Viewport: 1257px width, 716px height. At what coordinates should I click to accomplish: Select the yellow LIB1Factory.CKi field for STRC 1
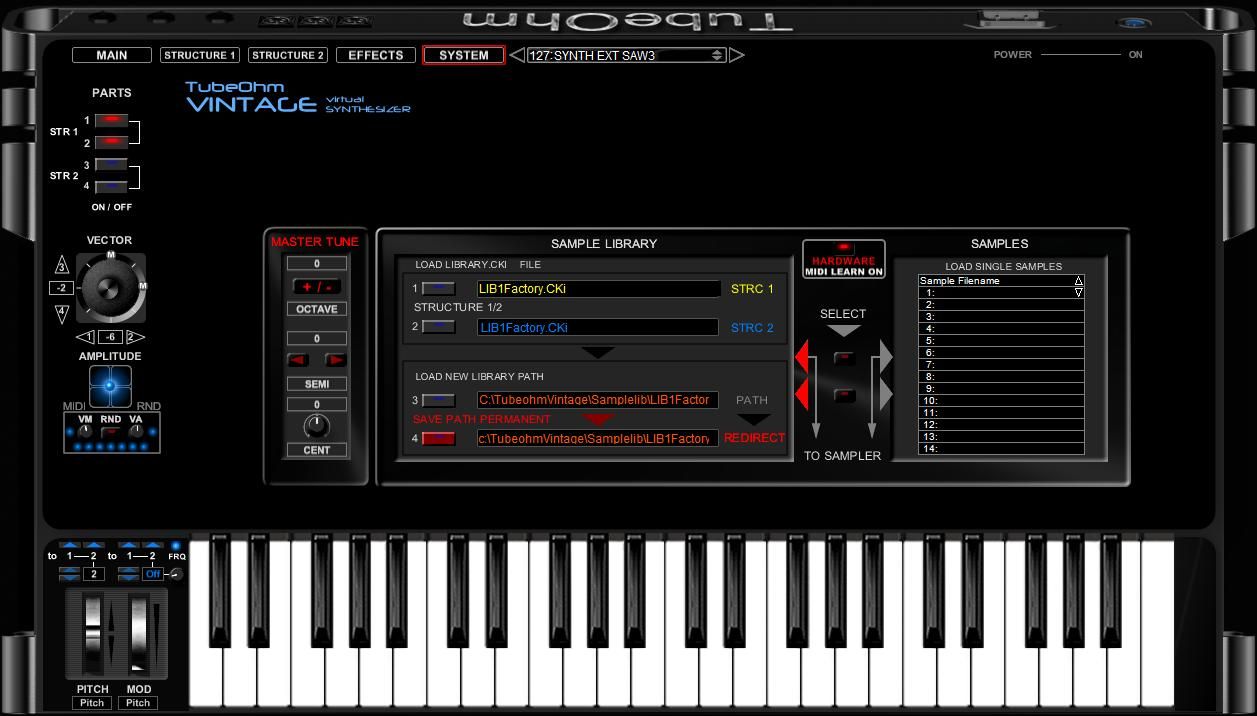[x=598, y=289]
